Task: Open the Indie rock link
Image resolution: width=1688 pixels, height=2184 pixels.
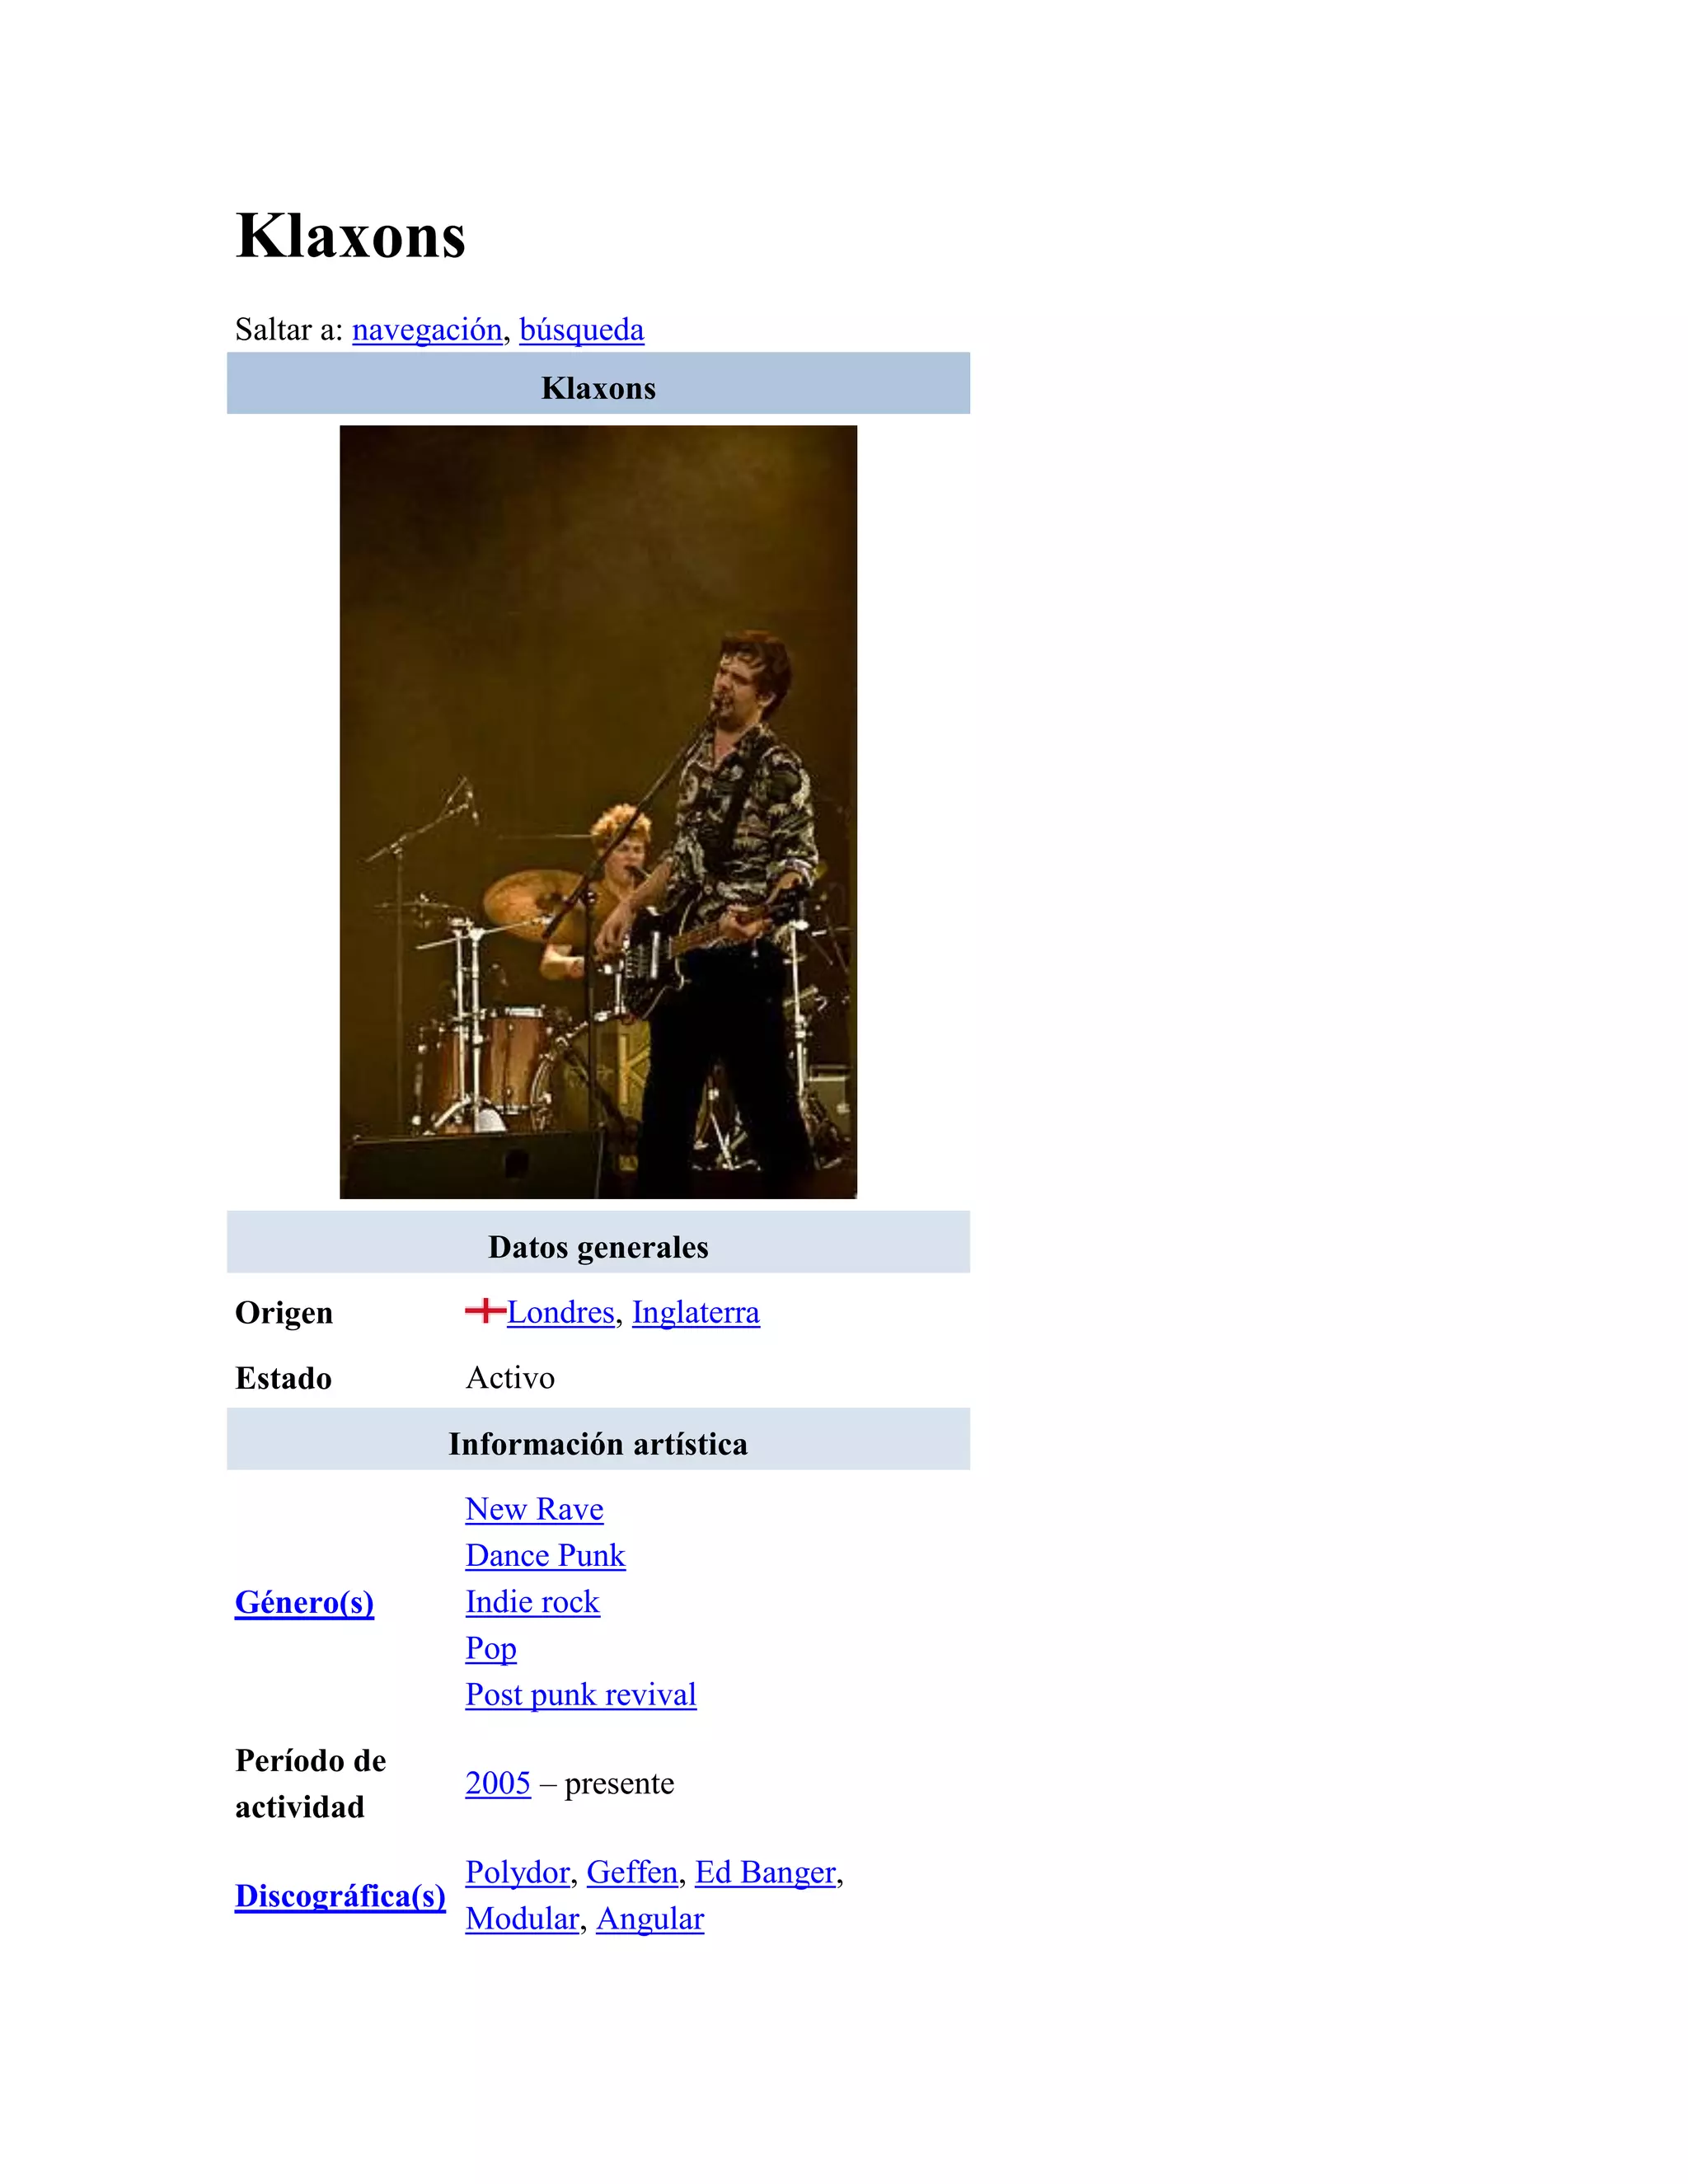Action: click(532, 1602)
